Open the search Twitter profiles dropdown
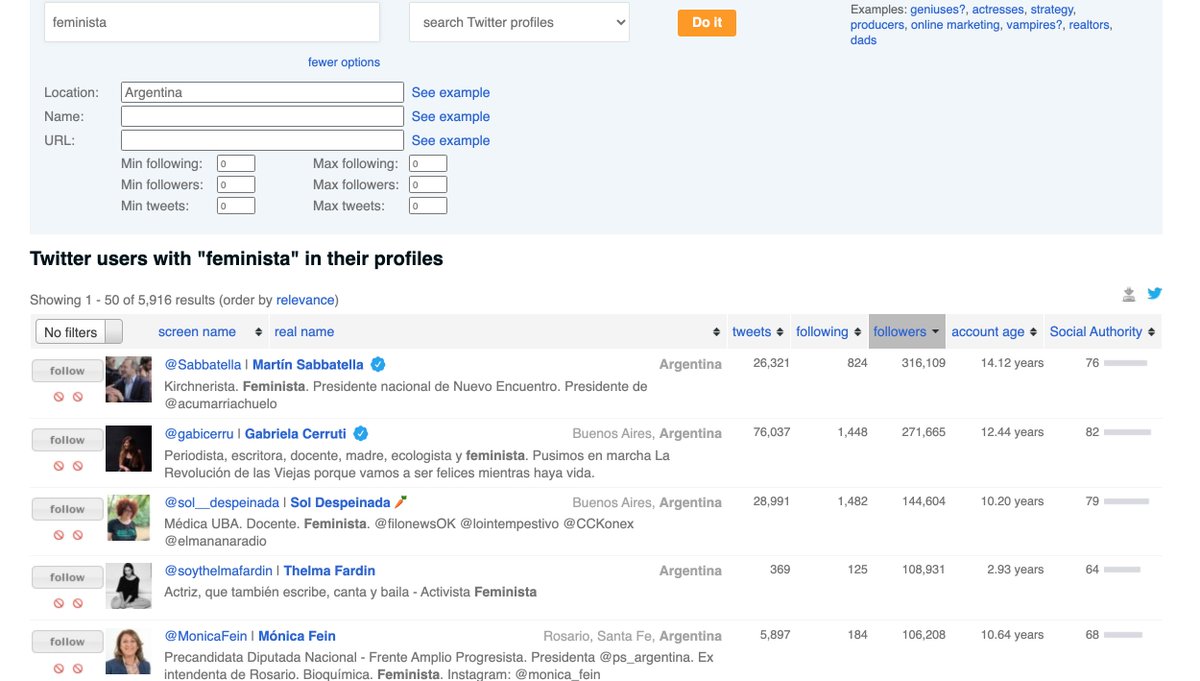1200x681 pixels. 519,22
